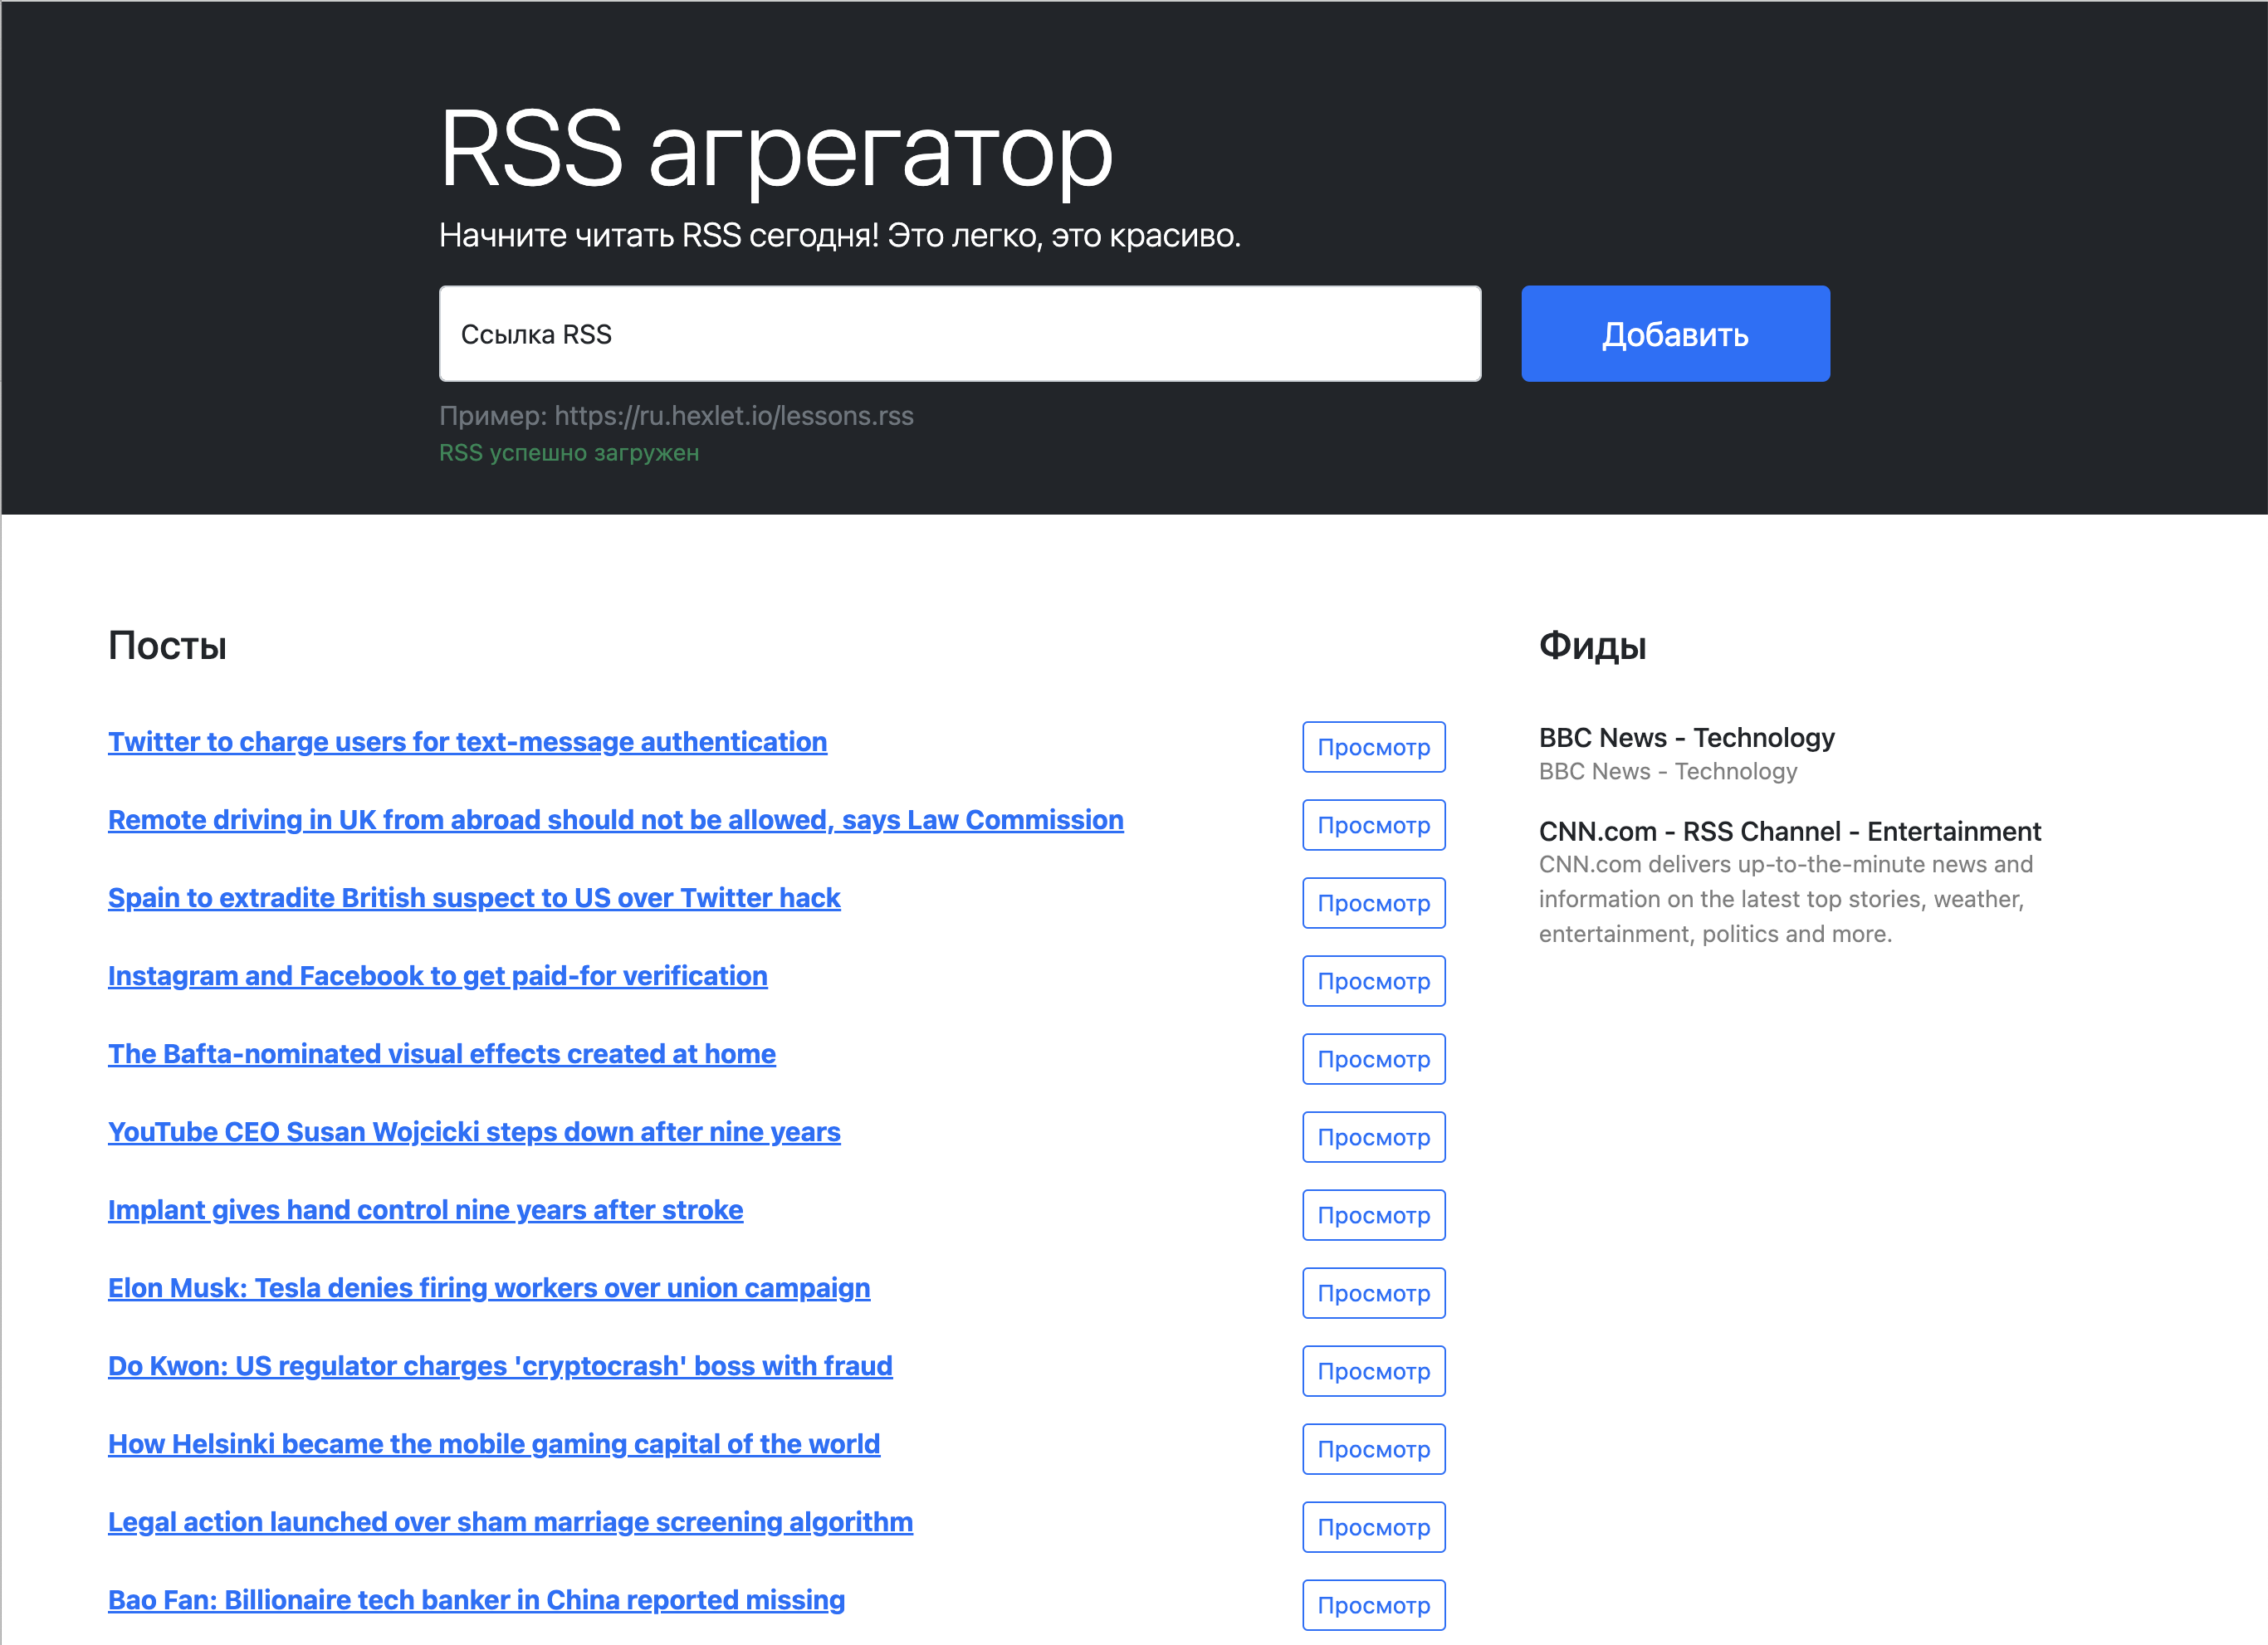
Task: Open the Implant hand control article
Action: tap(425, 1209)
